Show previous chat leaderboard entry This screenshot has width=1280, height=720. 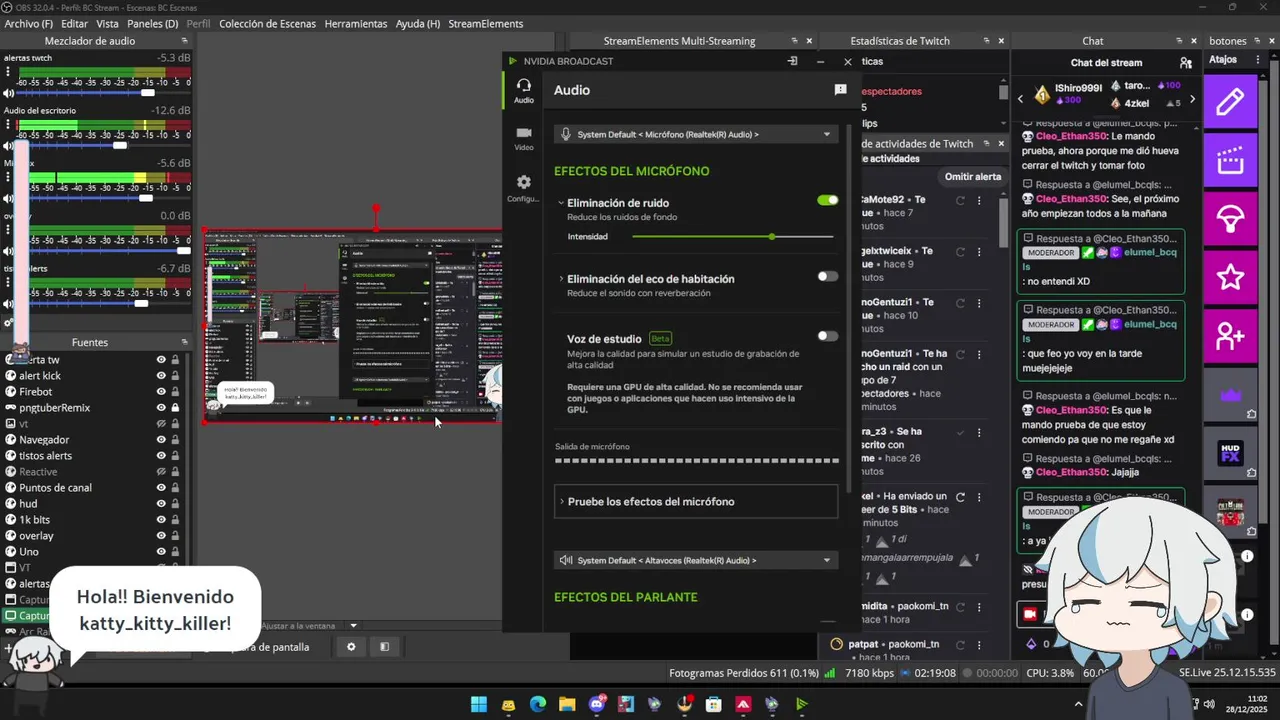click(1020, 98)
